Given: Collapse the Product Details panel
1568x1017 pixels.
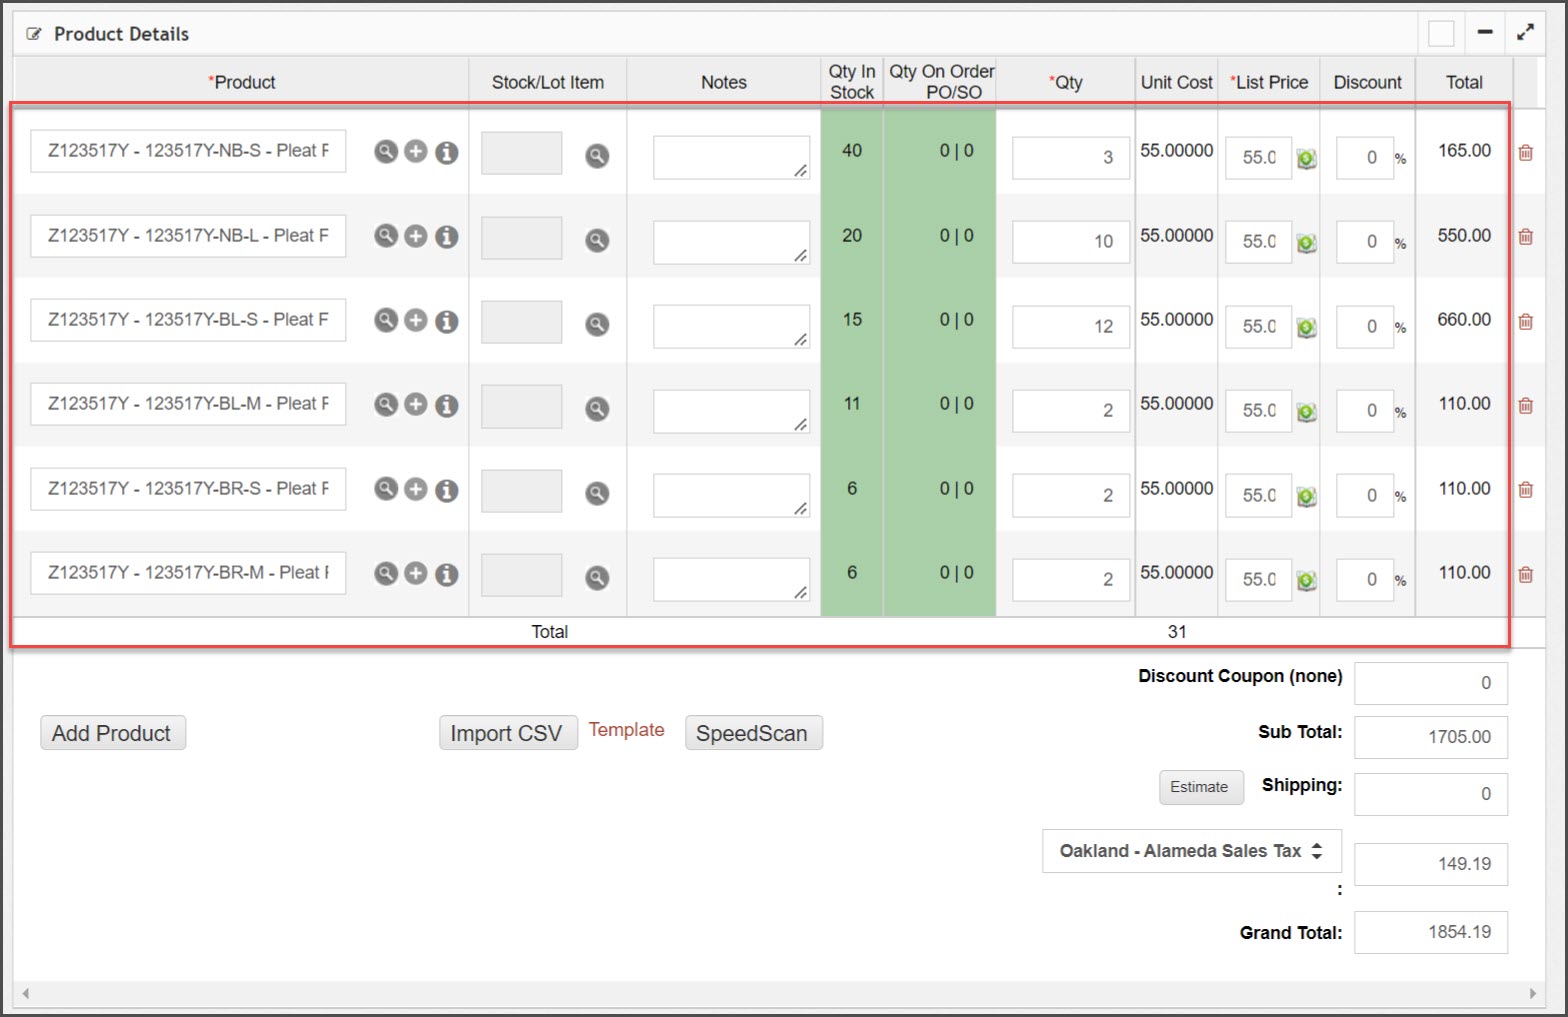Looking at the screenshot, I should coord(1485,33).
